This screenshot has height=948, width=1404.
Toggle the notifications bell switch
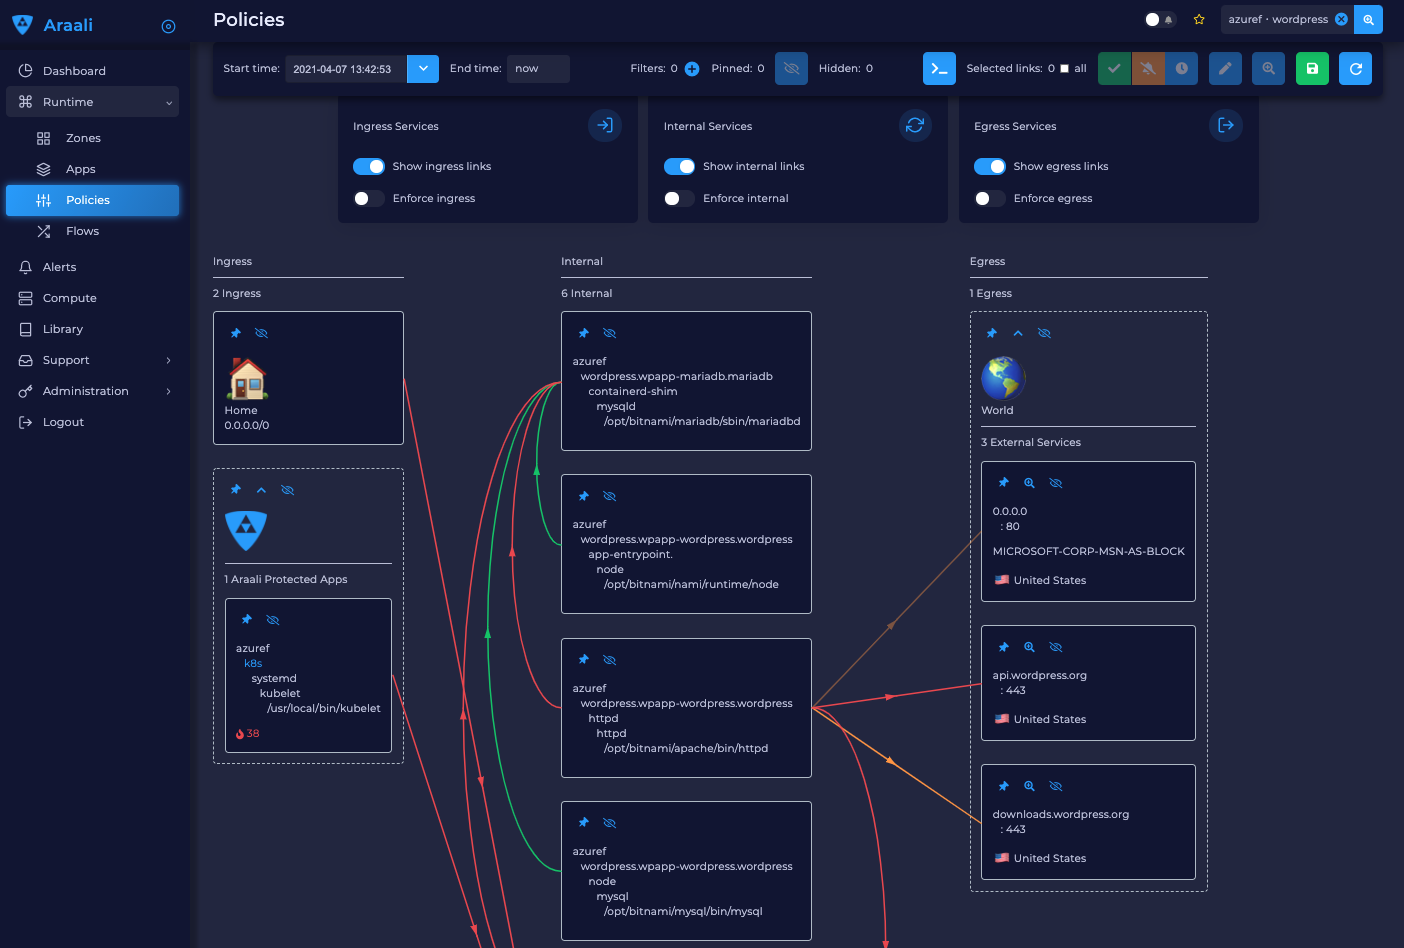pyautogui.click(x=1160, y=19)
